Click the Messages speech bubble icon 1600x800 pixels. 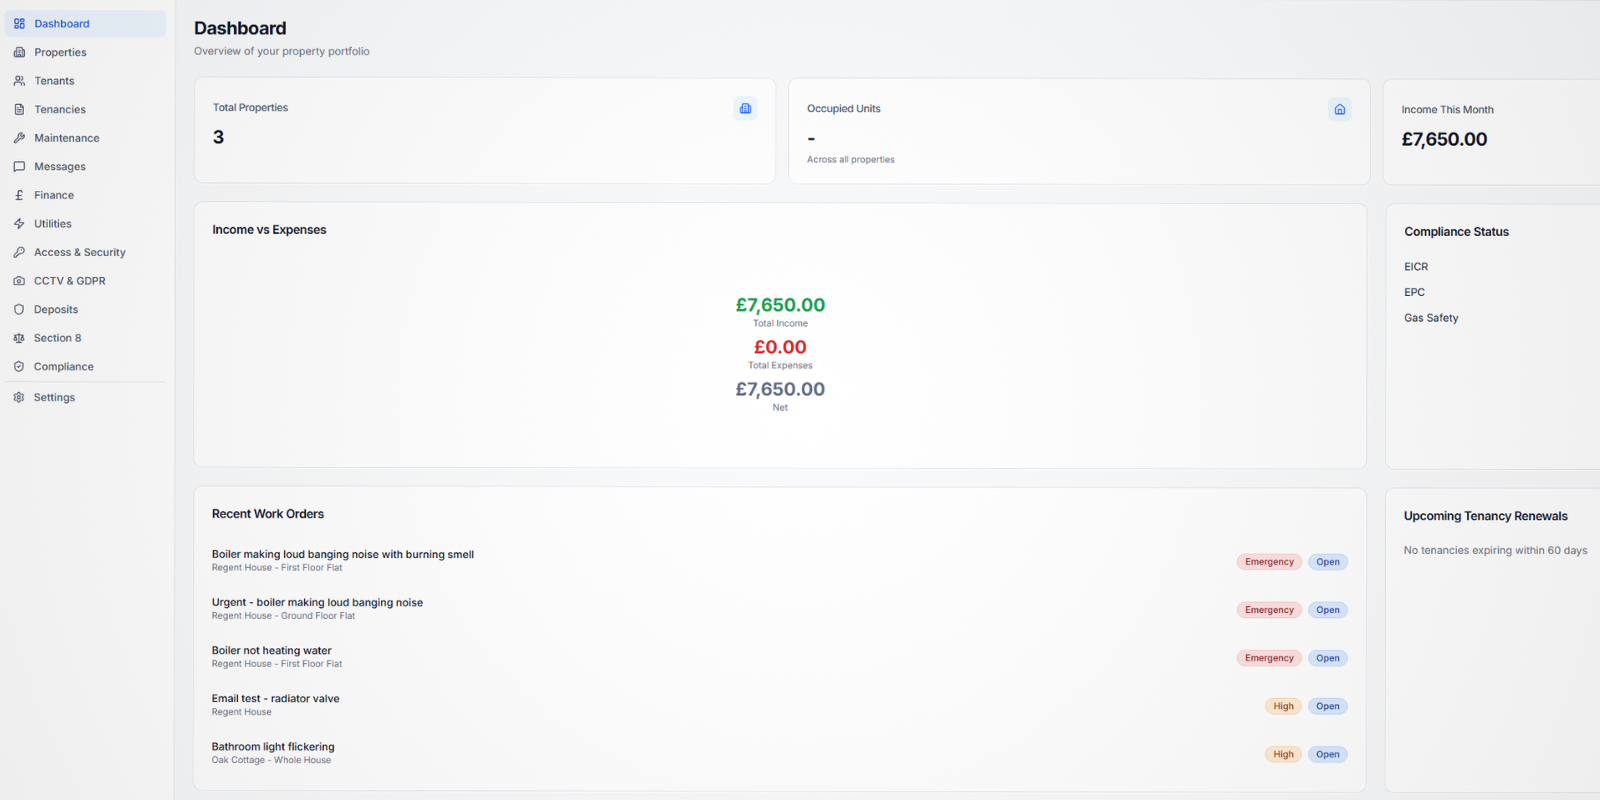tap(19, 167)
